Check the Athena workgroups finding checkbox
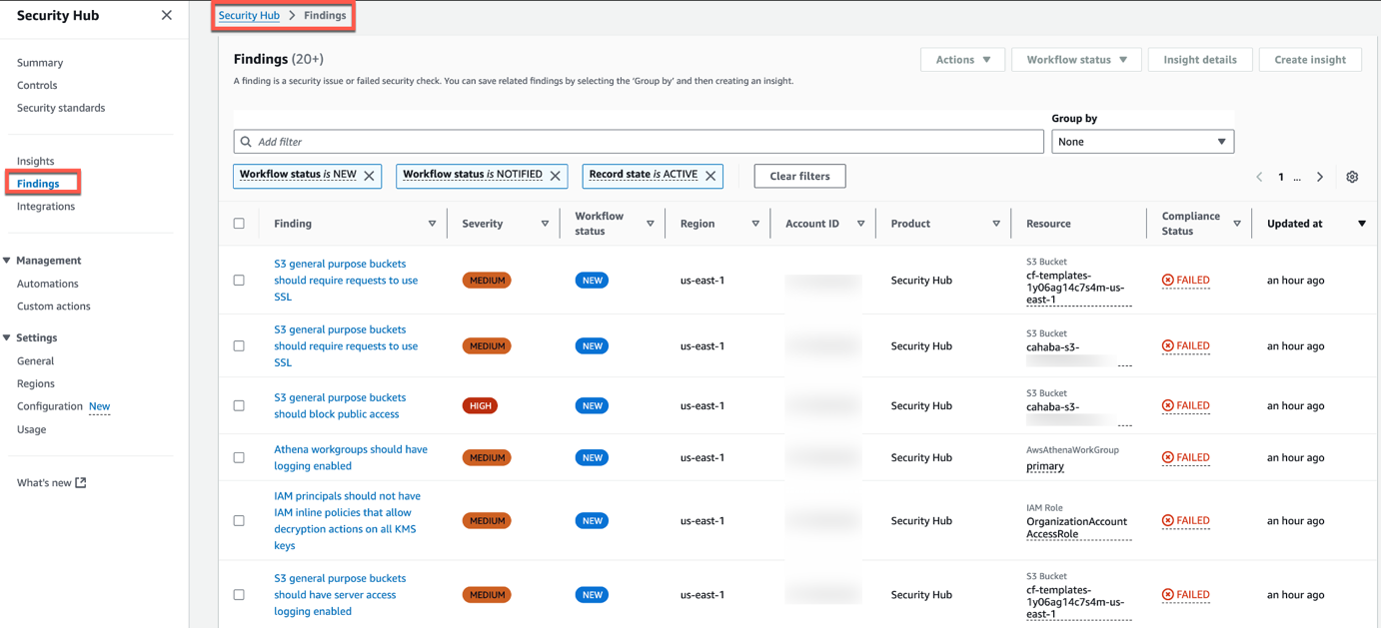The width and height of the screenshot is (1384, 632). click(x=239, y=457)
